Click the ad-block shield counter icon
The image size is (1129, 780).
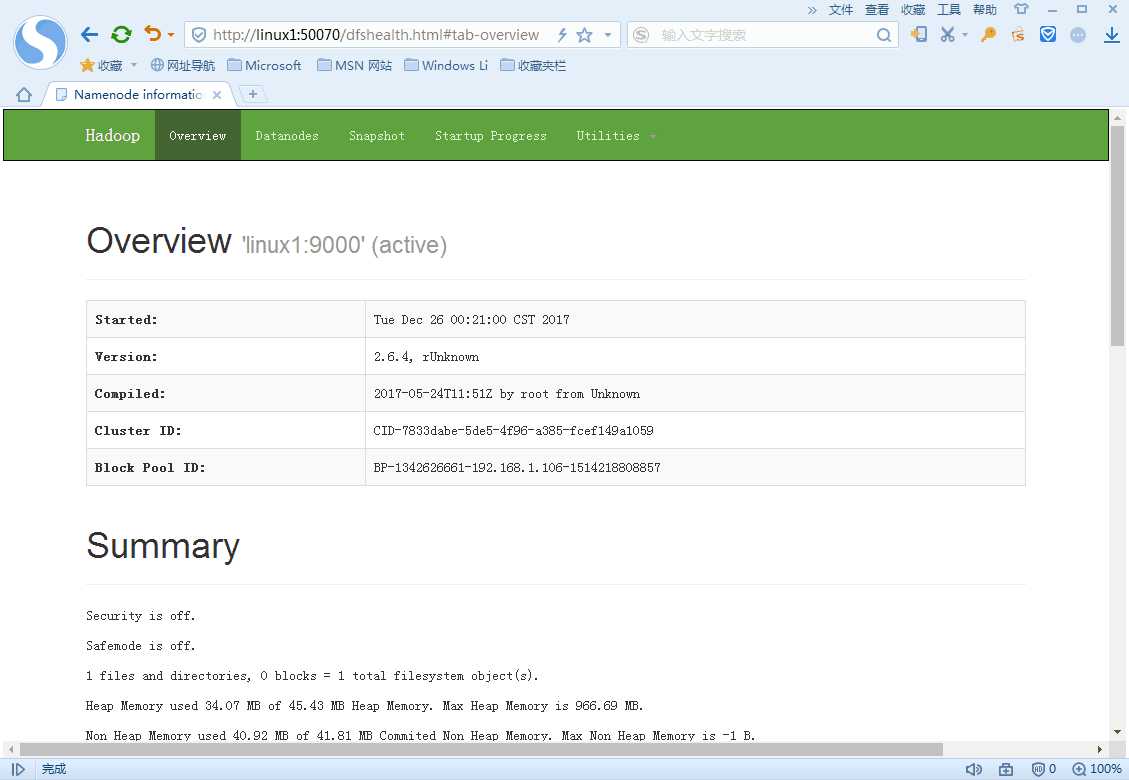[1043, 769]
